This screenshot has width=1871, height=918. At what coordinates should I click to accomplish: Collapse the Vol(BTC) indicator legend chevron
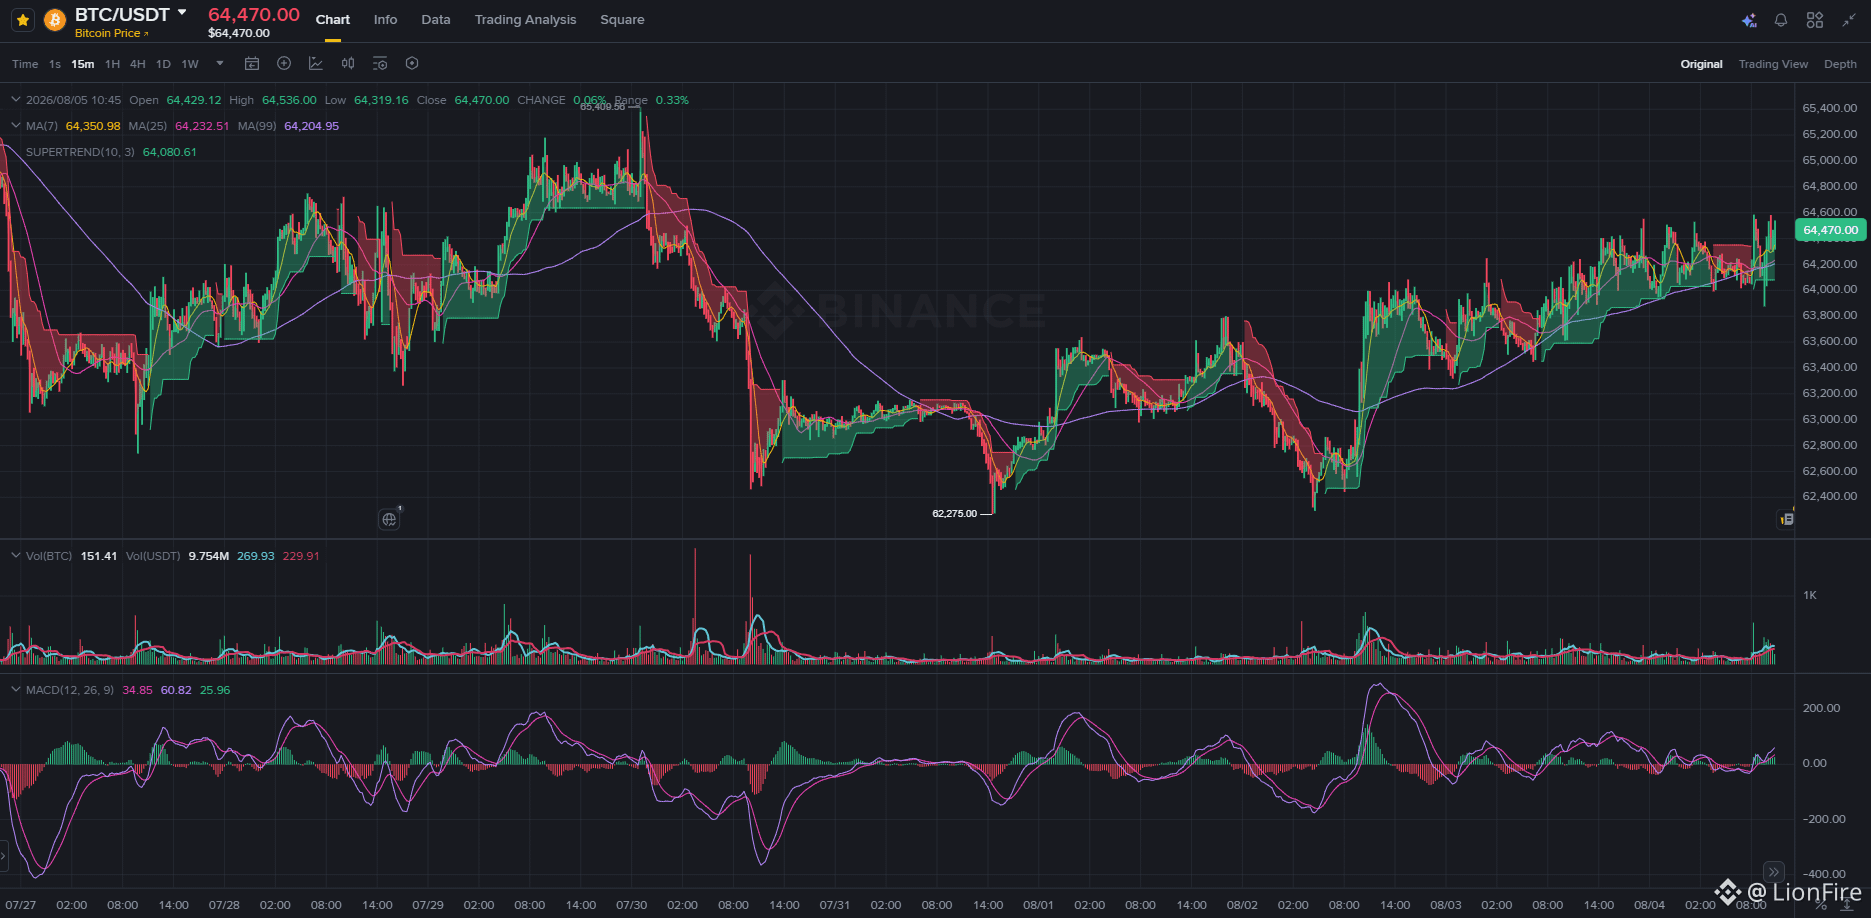coord(15,556)
